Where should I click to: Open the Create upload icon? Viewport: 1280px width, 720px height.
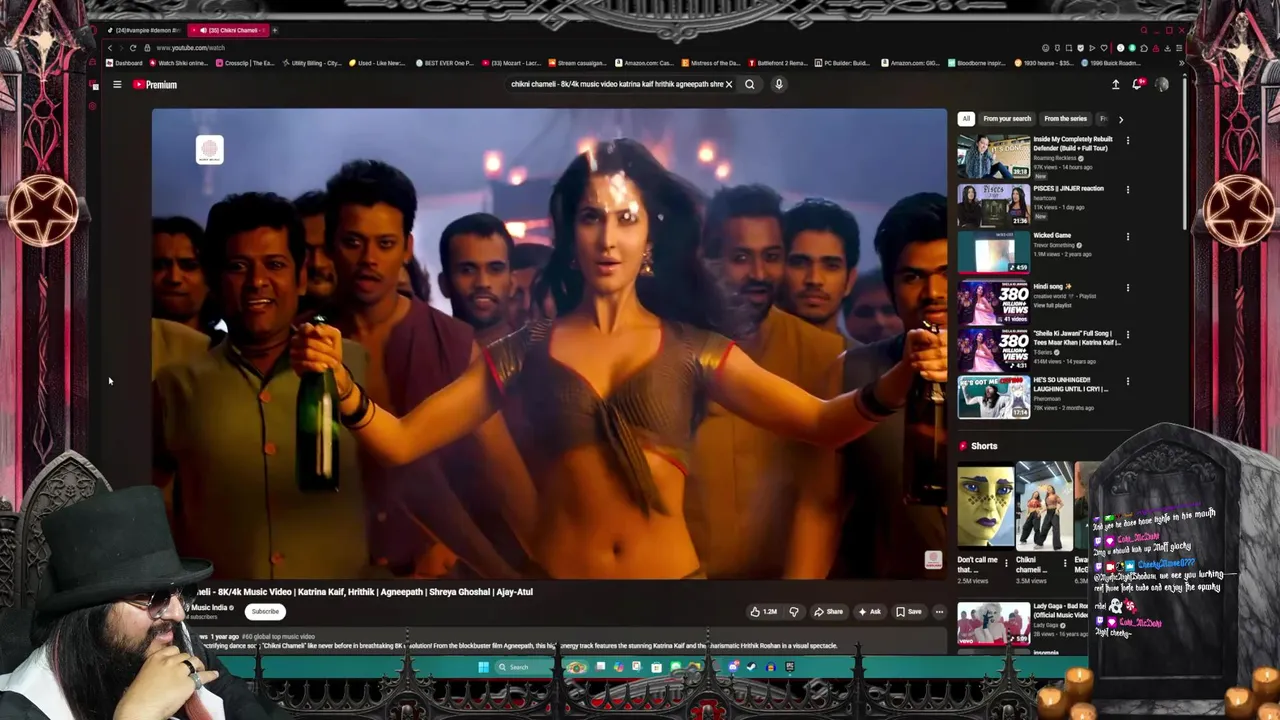click(x=1116, y=85)
